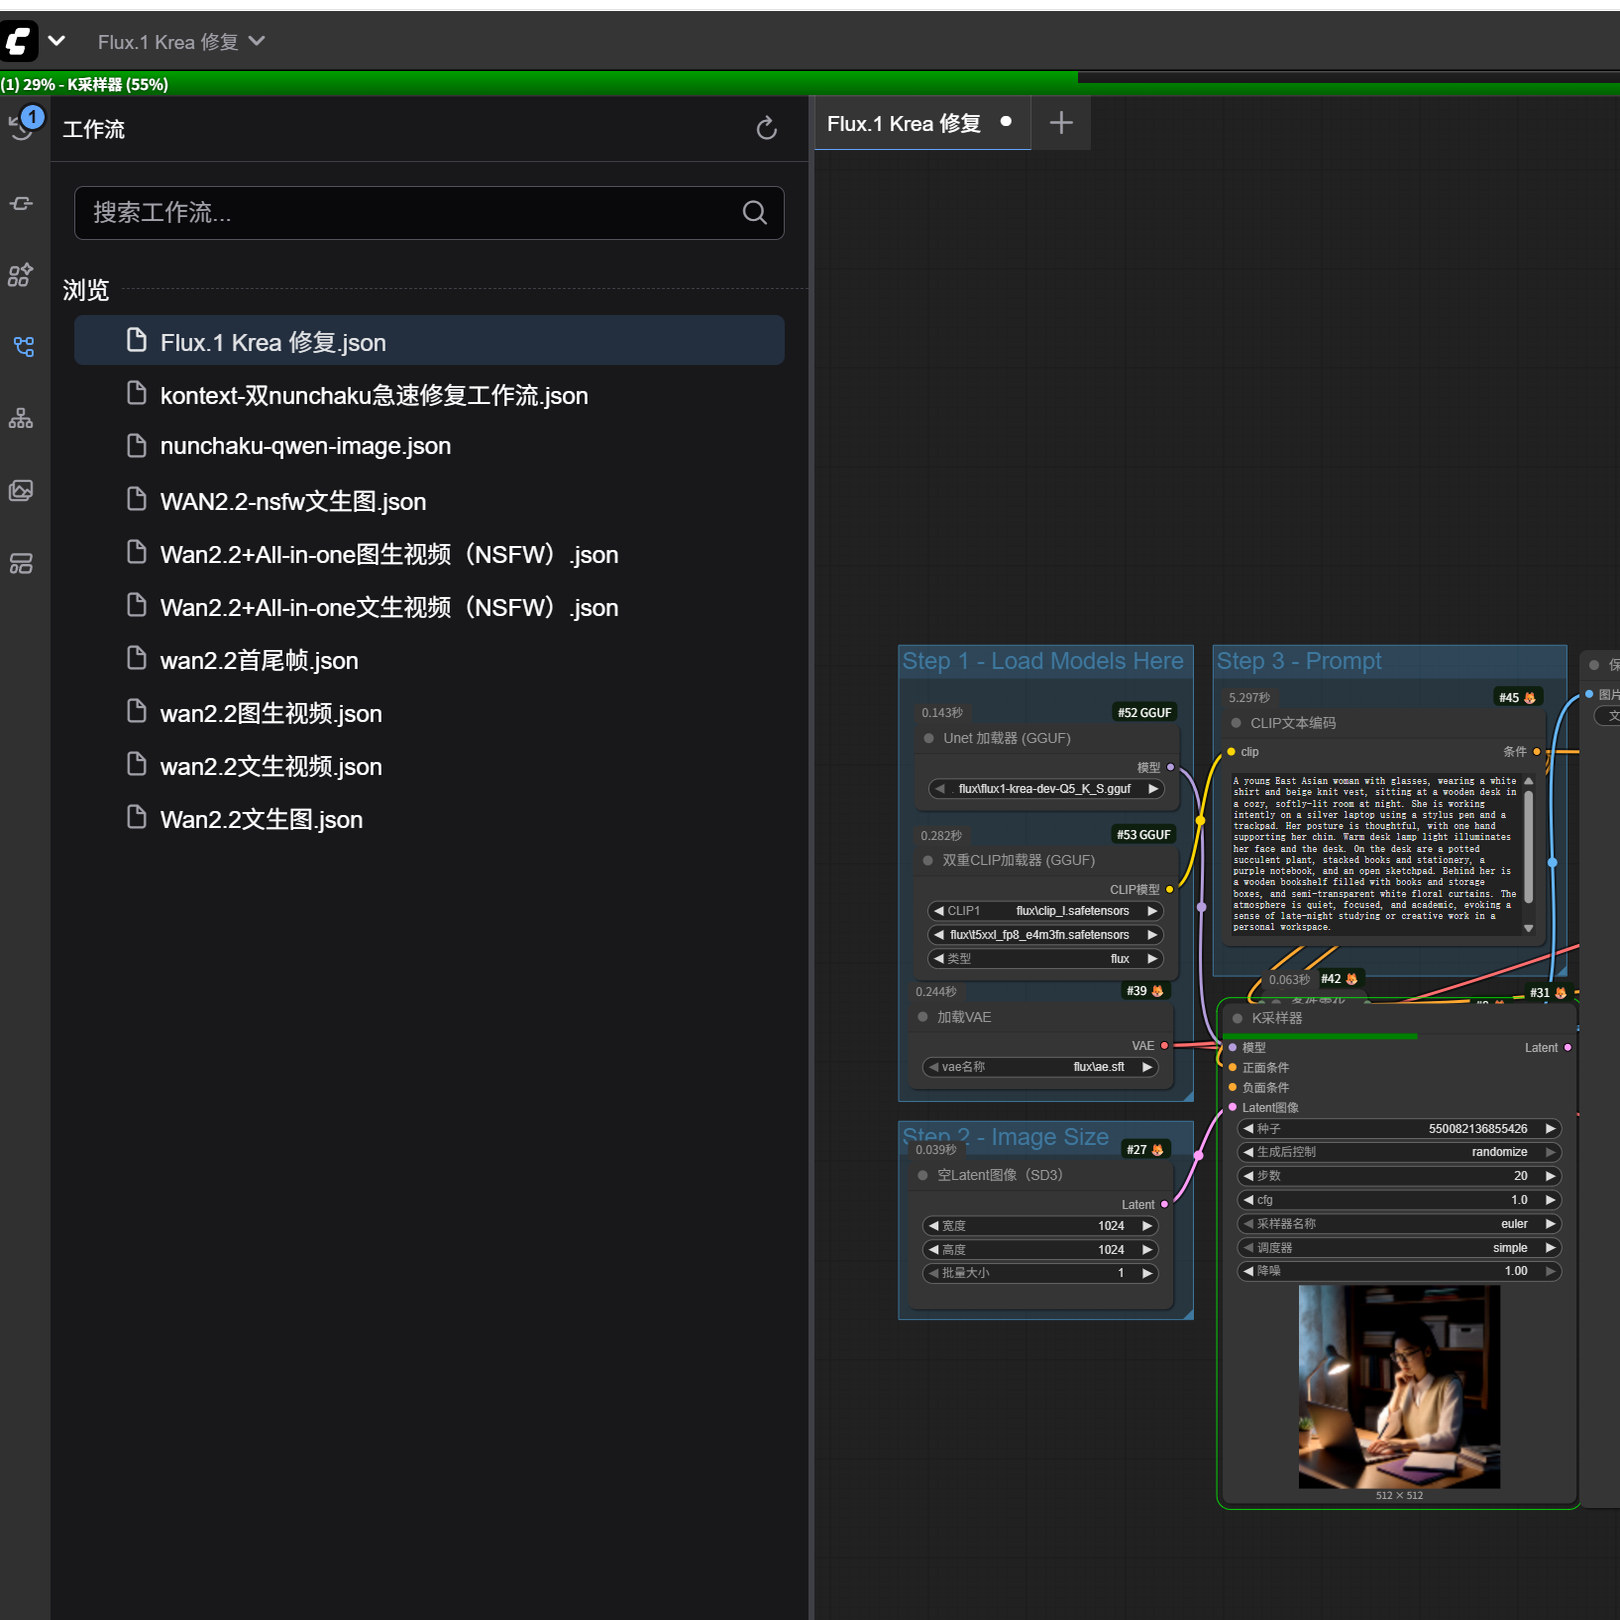This screenshot has width=1620, height=1620.
Task: Switch to the Flux.1 Krea 修复 canvas tab
Action: [x=904, y=124]
